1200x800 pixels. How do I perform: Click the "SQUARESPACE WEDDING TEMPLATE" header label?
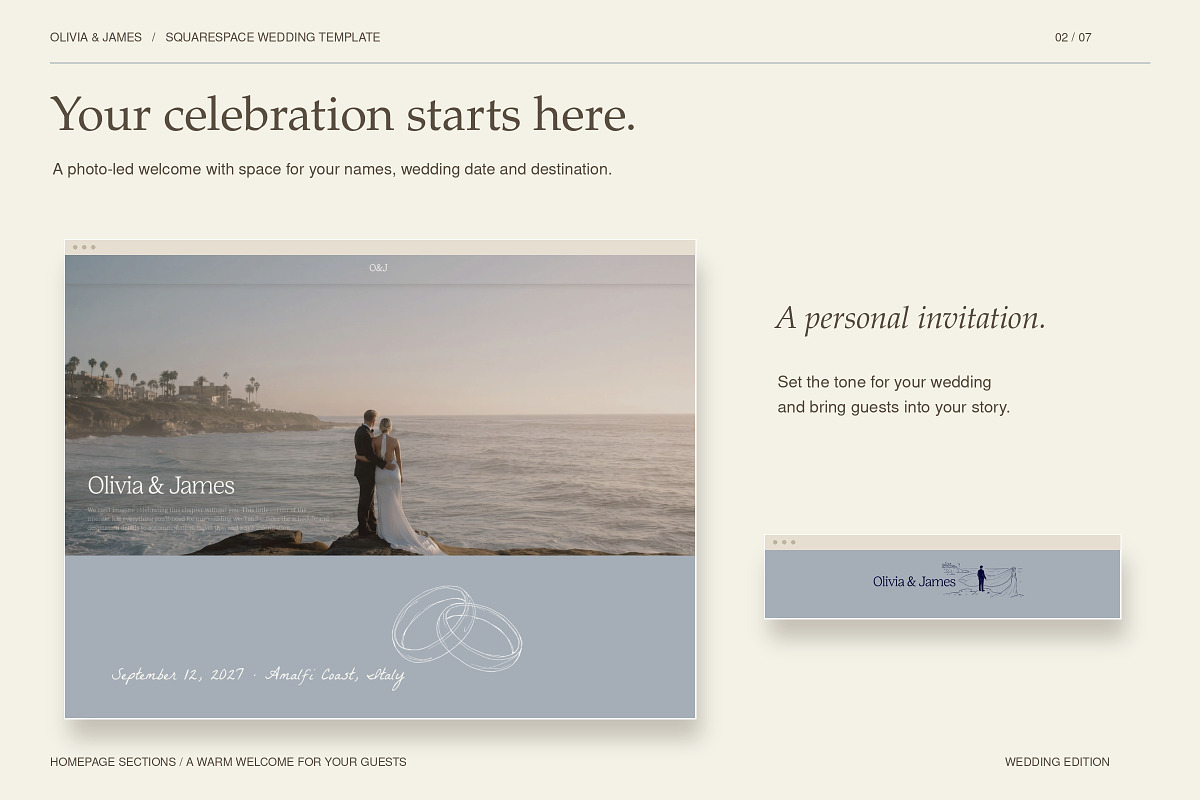click(x=273, y=37)
